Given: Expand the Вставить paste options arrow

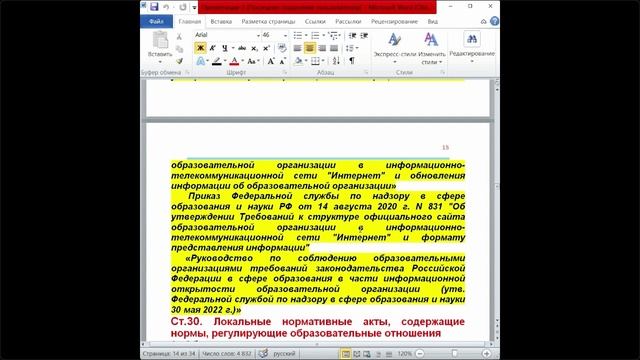Looking at the screenshot, I should click(x=160, y=62).
